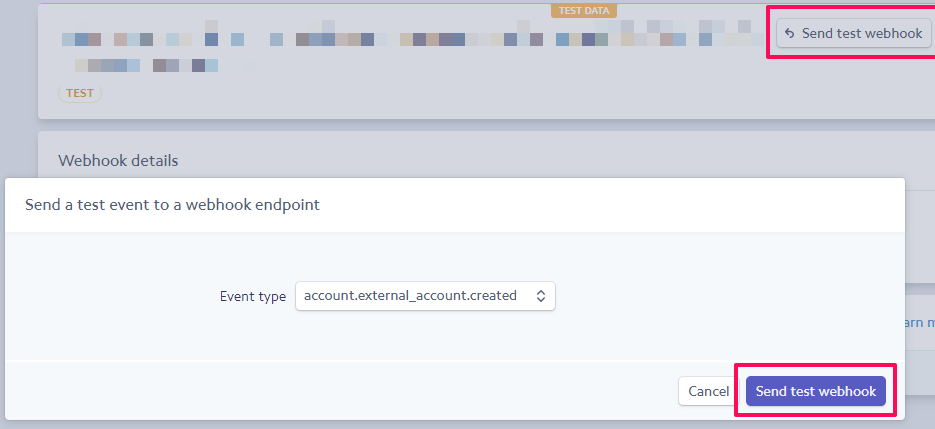Click the reply arrow icon beside top Send test webhook
Viewport: 935px width, 429px height.
click(790, 33)
